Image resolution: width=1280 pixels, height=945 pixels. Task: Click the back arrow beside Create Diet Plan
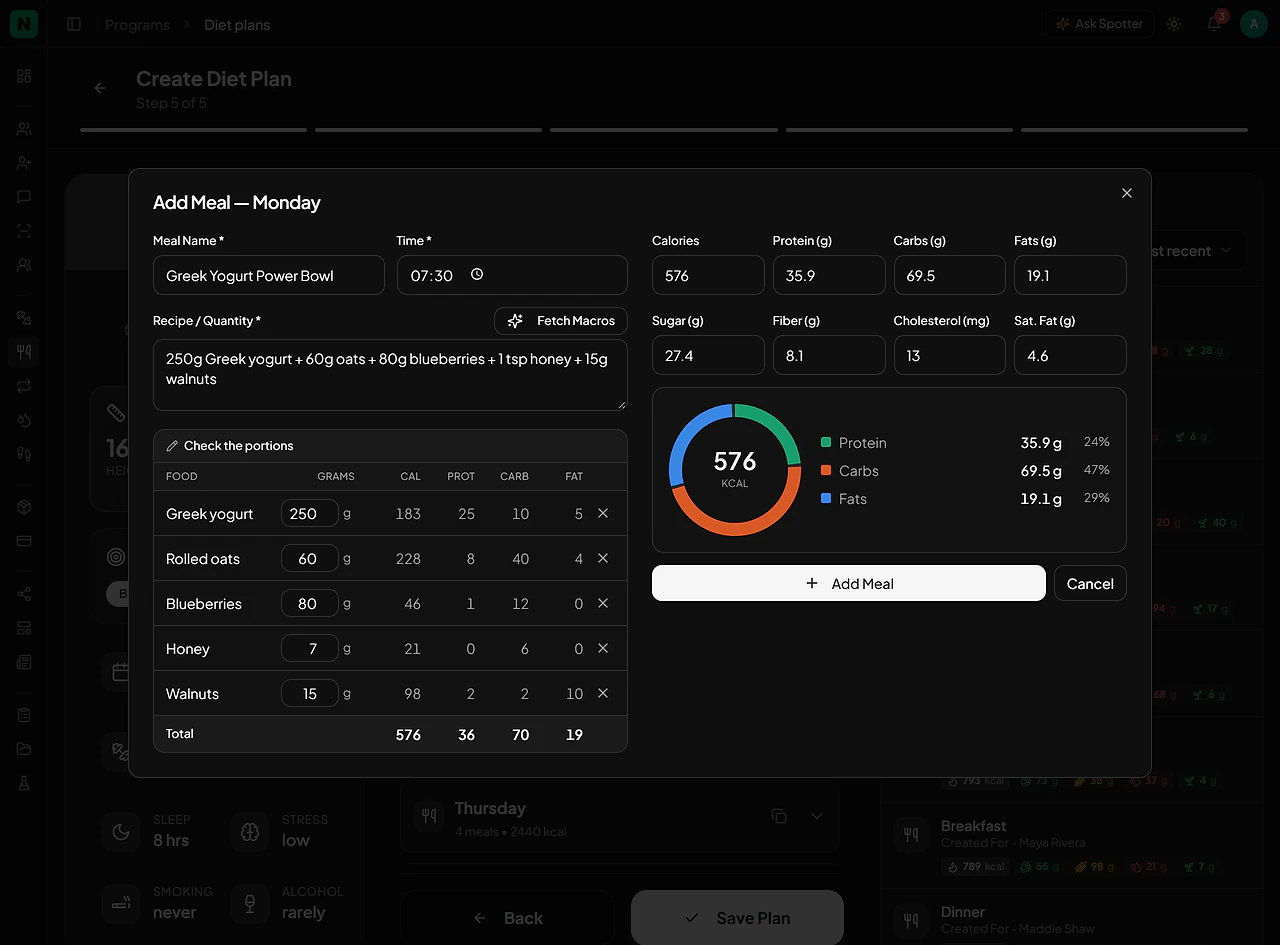click(x=100, y=88)
